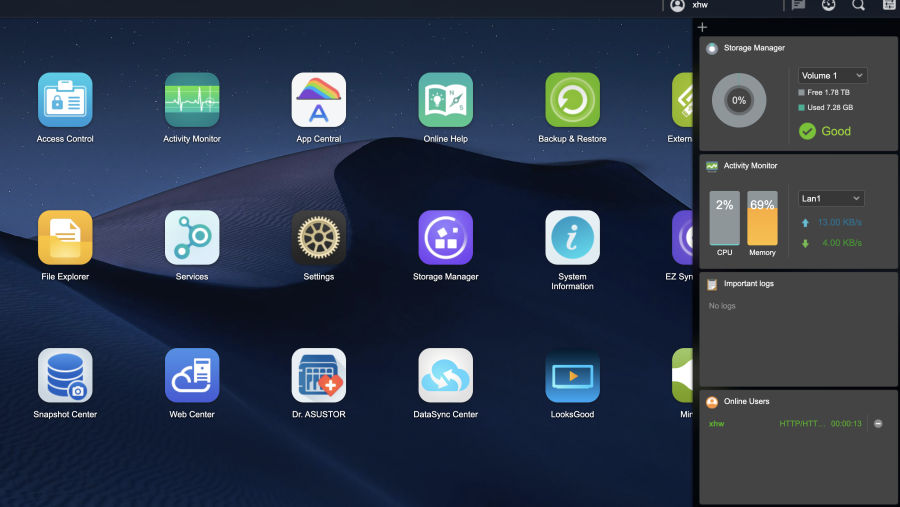The width and height of the screenshot is (900, 507).
Task: Open Web Center app
Action: 192,376
